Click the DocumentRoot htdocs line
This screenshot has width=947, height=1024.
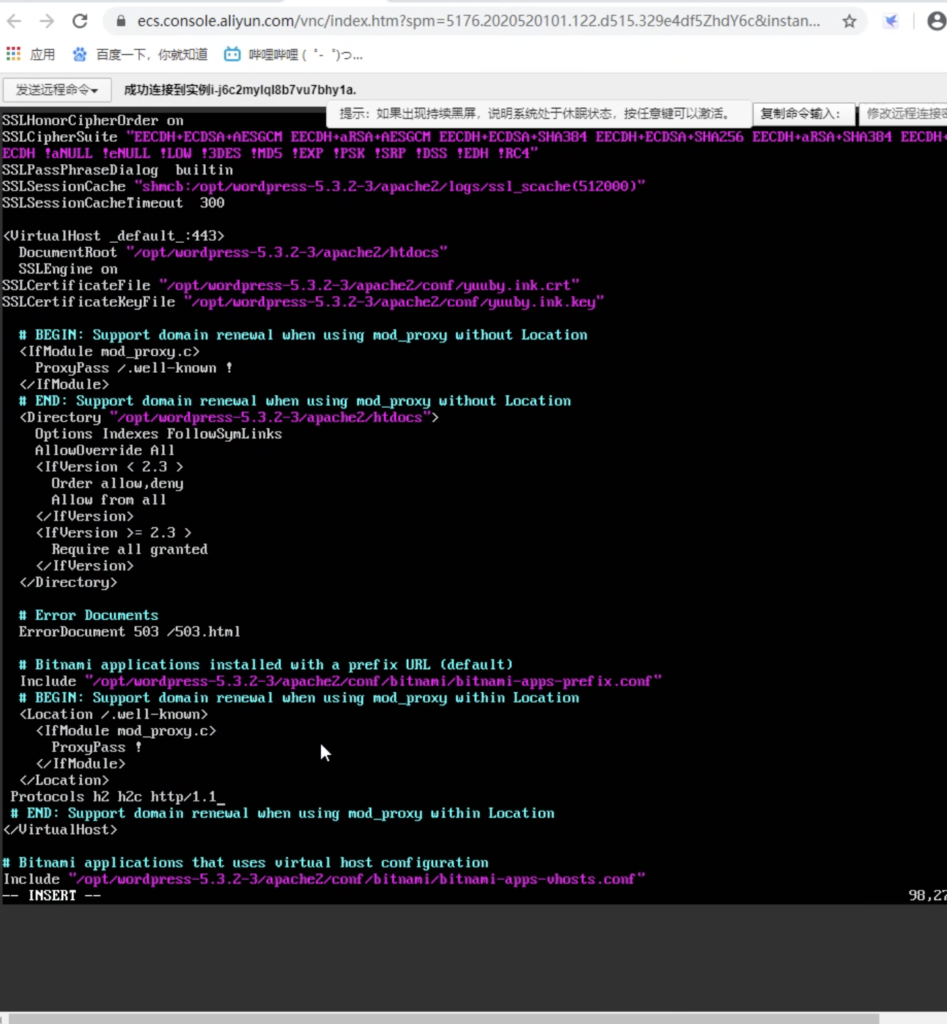click(233, 252)
